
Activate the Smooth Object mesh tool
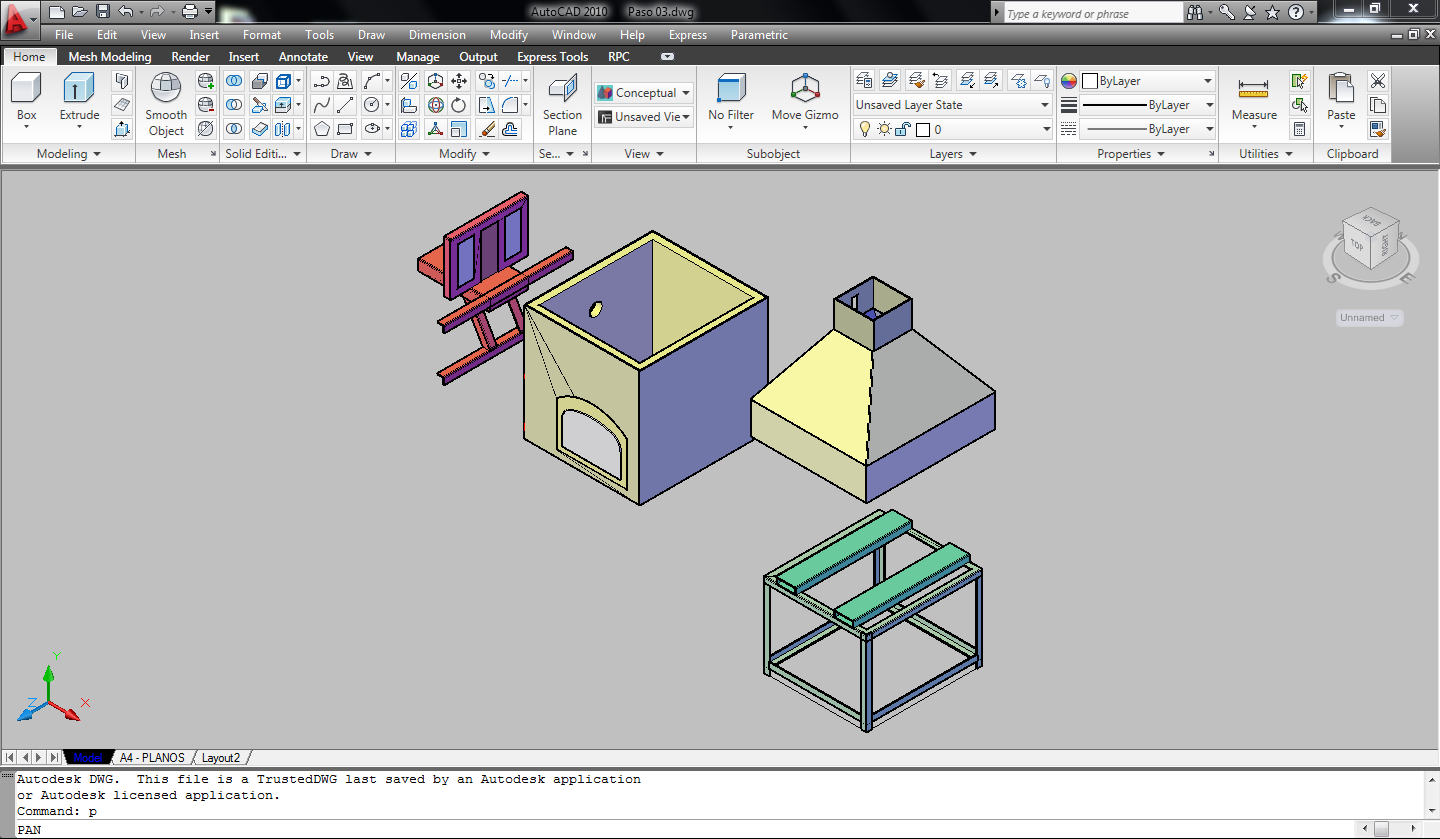point(166,90)
